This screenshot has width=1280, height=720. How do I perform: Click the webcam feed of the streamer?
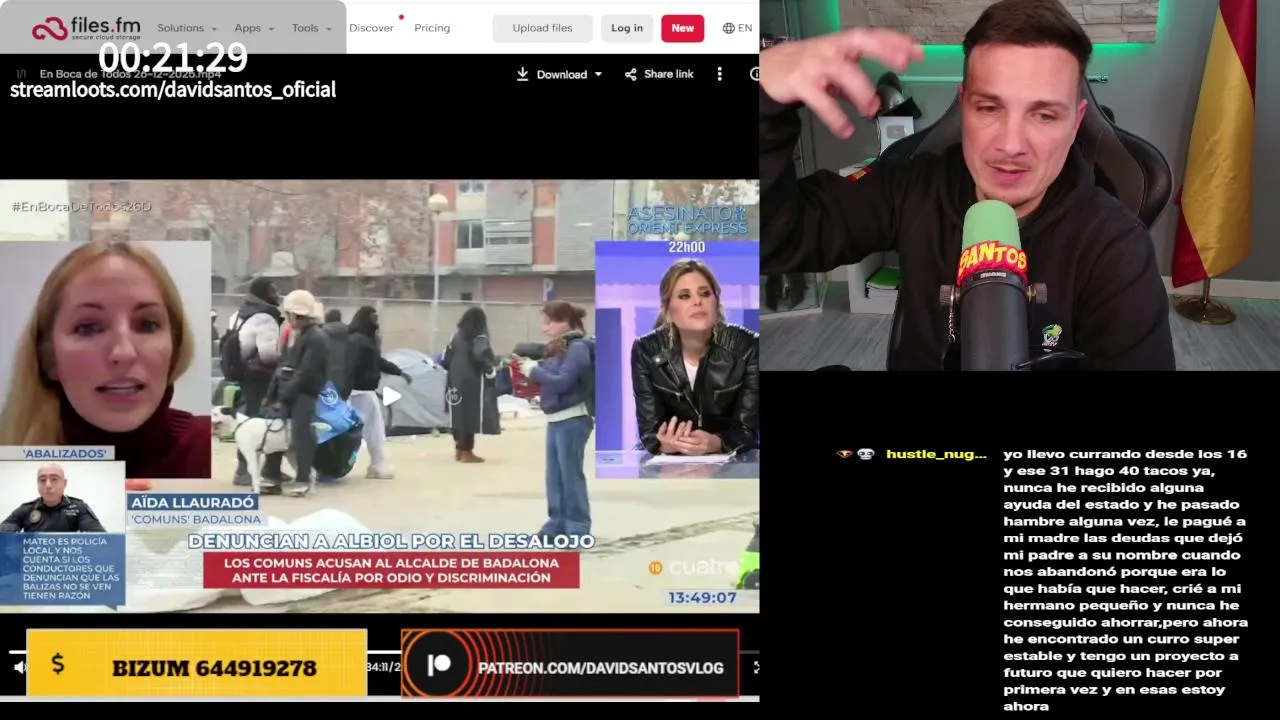1020,185
